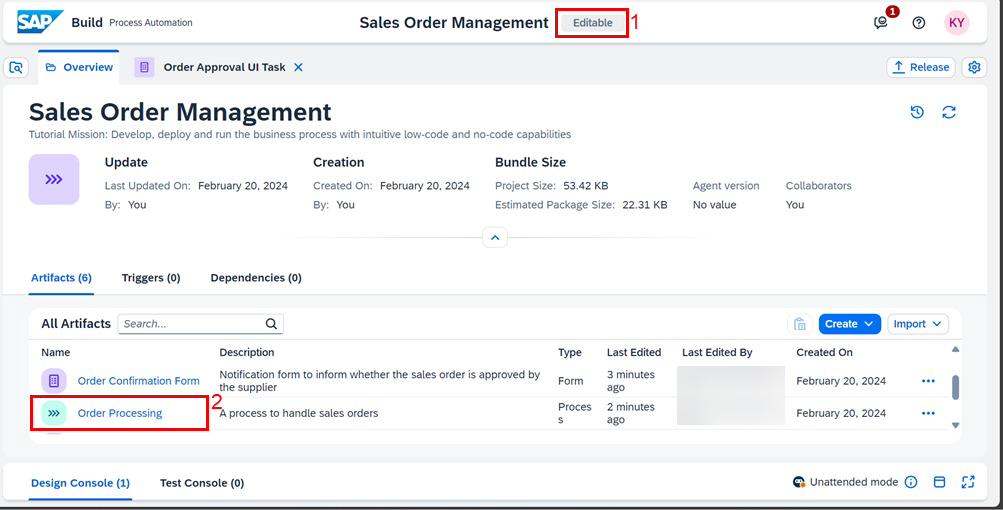Collapse the project header details
The height and width of the screenshot is (510, 1003).
tap(495, 237)
